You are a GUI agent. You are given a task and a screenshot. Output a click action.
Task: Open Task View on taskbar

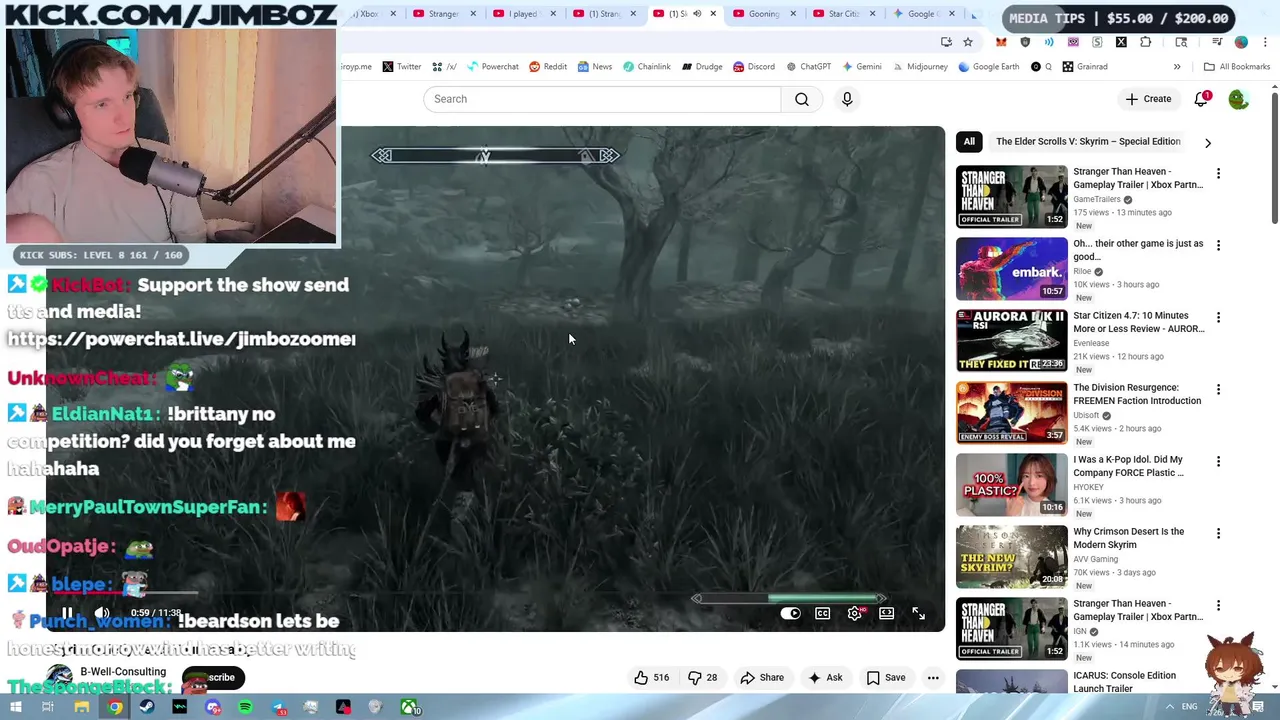click(x=47, y=707)
